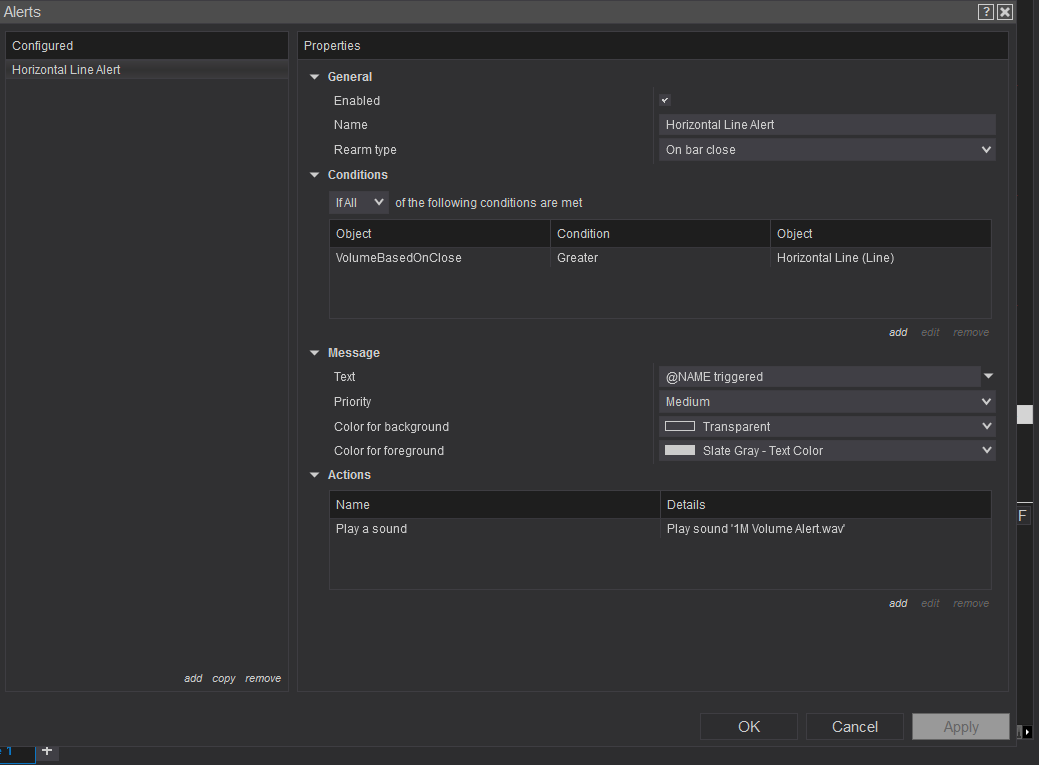The image size is (1039, 765).
Task: Click the background color Transparent swatch
Action: [x=680, y=427]
